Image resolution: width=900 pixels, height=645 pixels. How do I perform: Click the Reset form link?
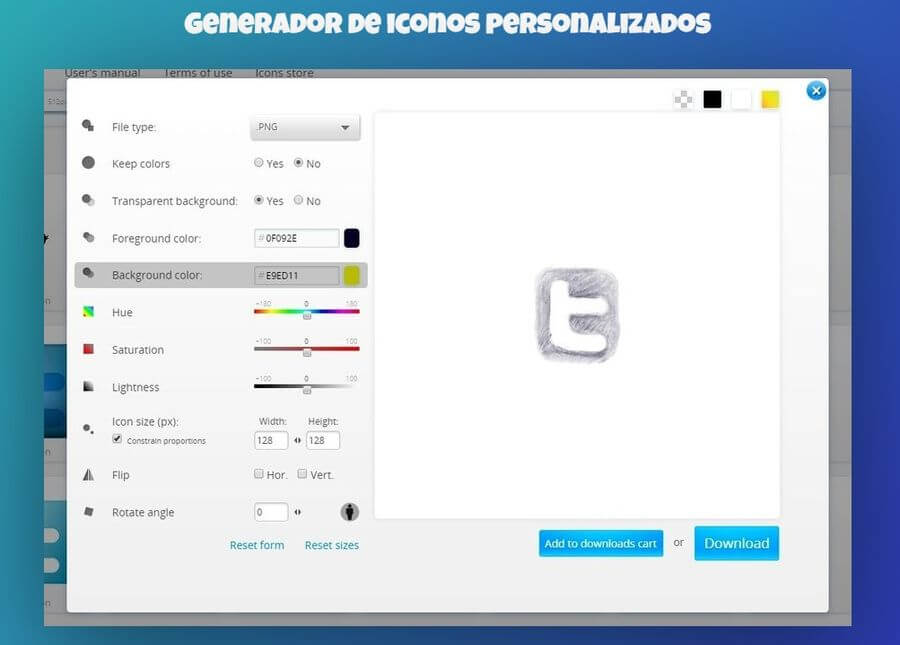click(257, 545)
